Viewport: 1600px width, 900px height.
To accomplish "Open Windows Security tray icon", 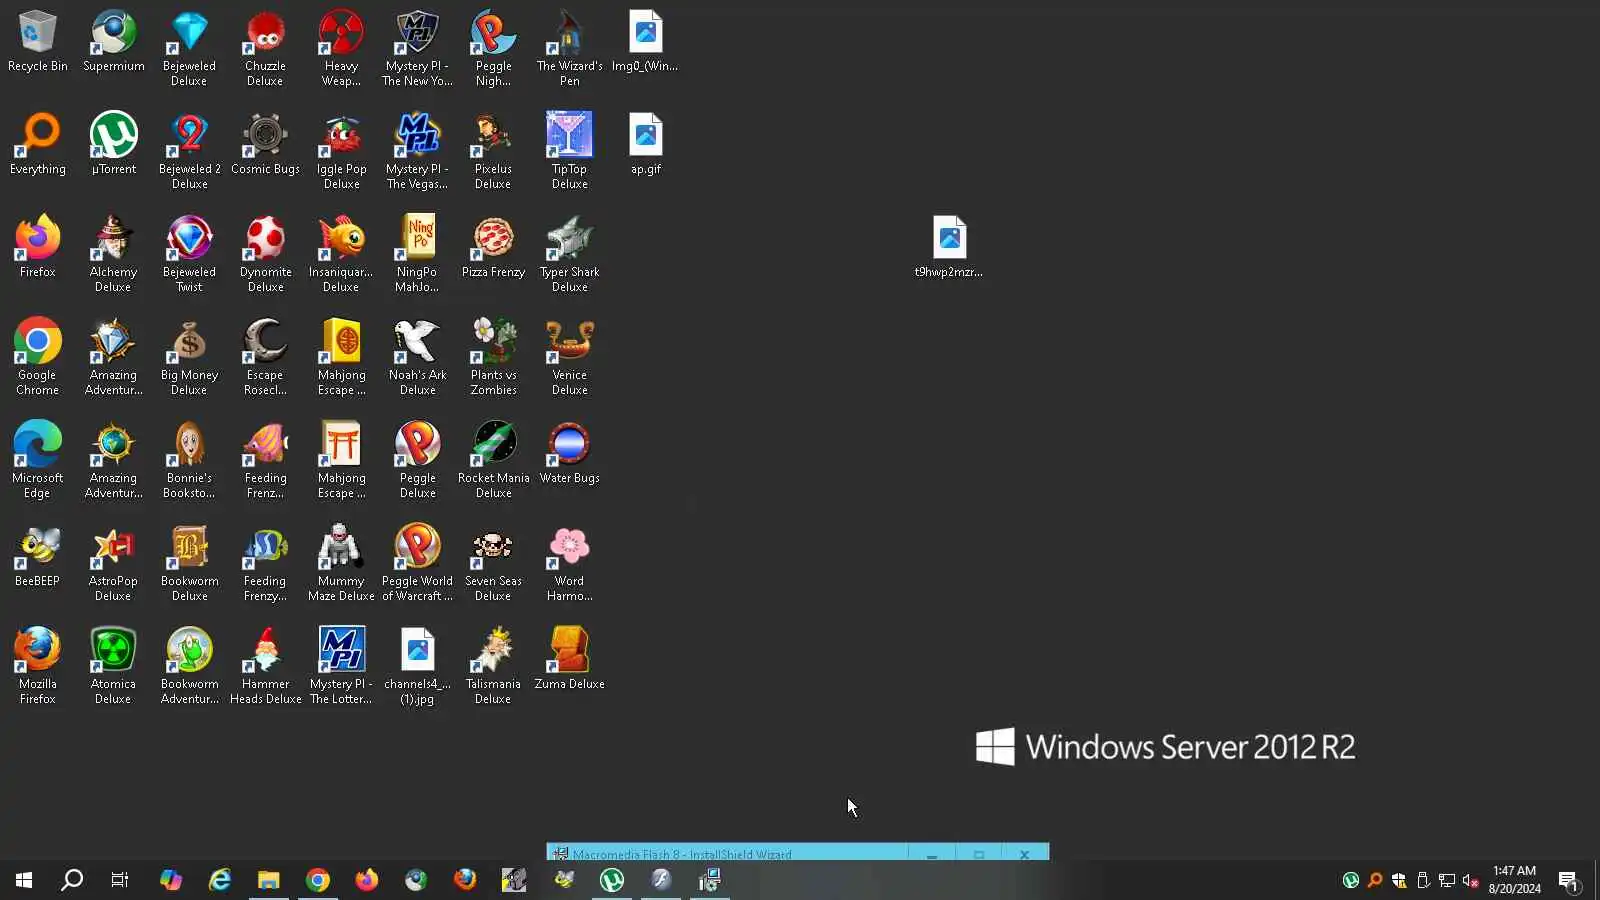I will [1399, 881].
